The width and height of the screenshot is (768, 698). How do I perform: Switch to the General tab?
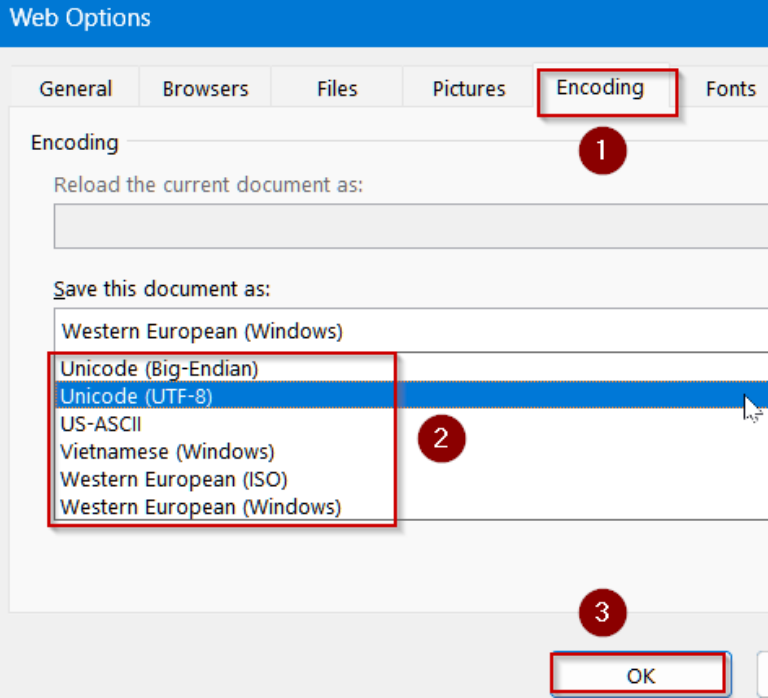pos(75,89)
